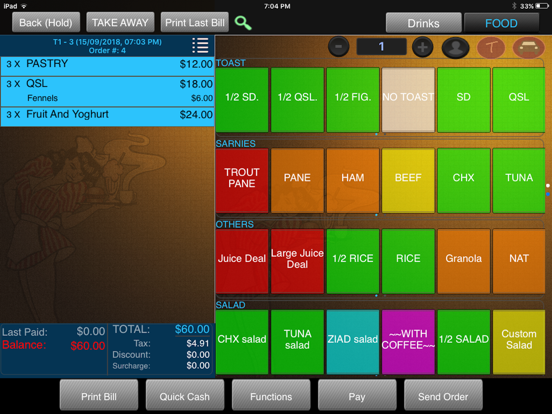Tap the Surcharge $0.00 value
552x414 pixels.
[198, 366]
